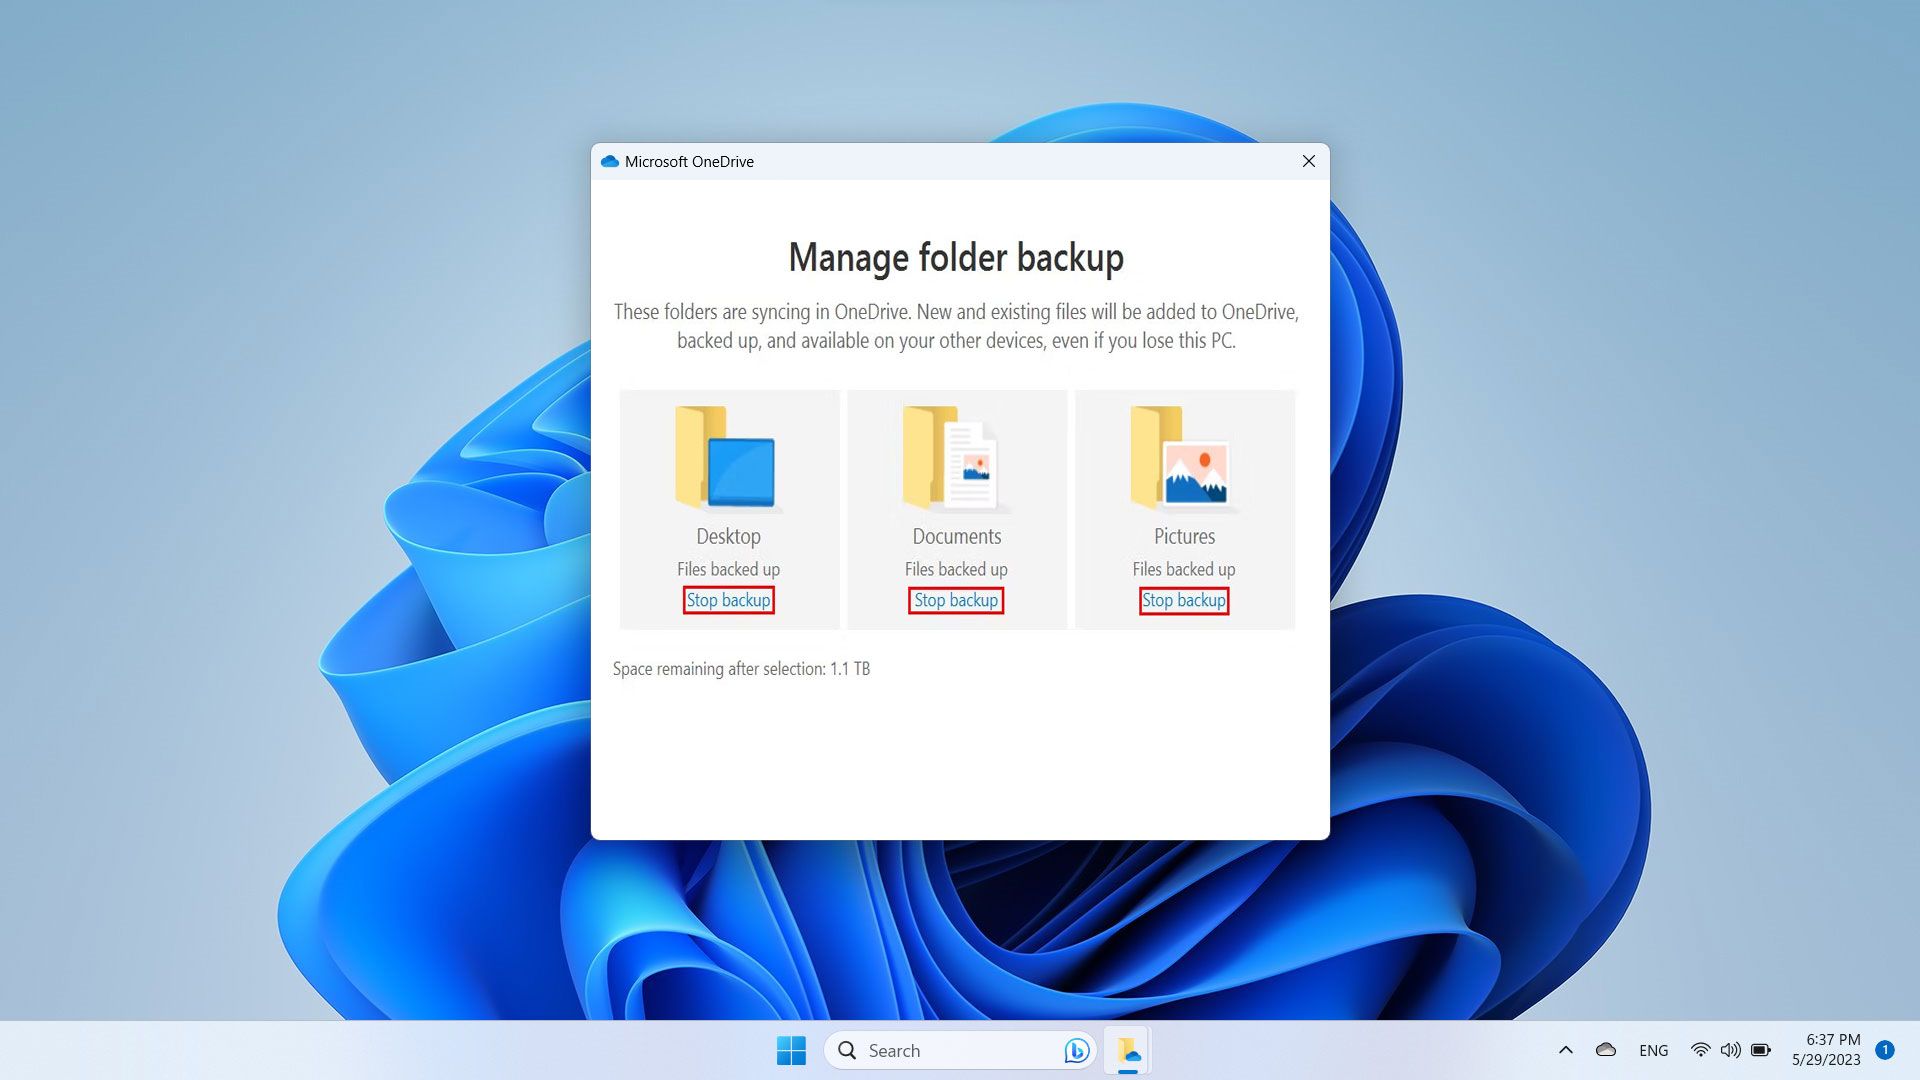Switch ENG input language indicator
This screenshot has height=1080, width=1920.
1653,1050
